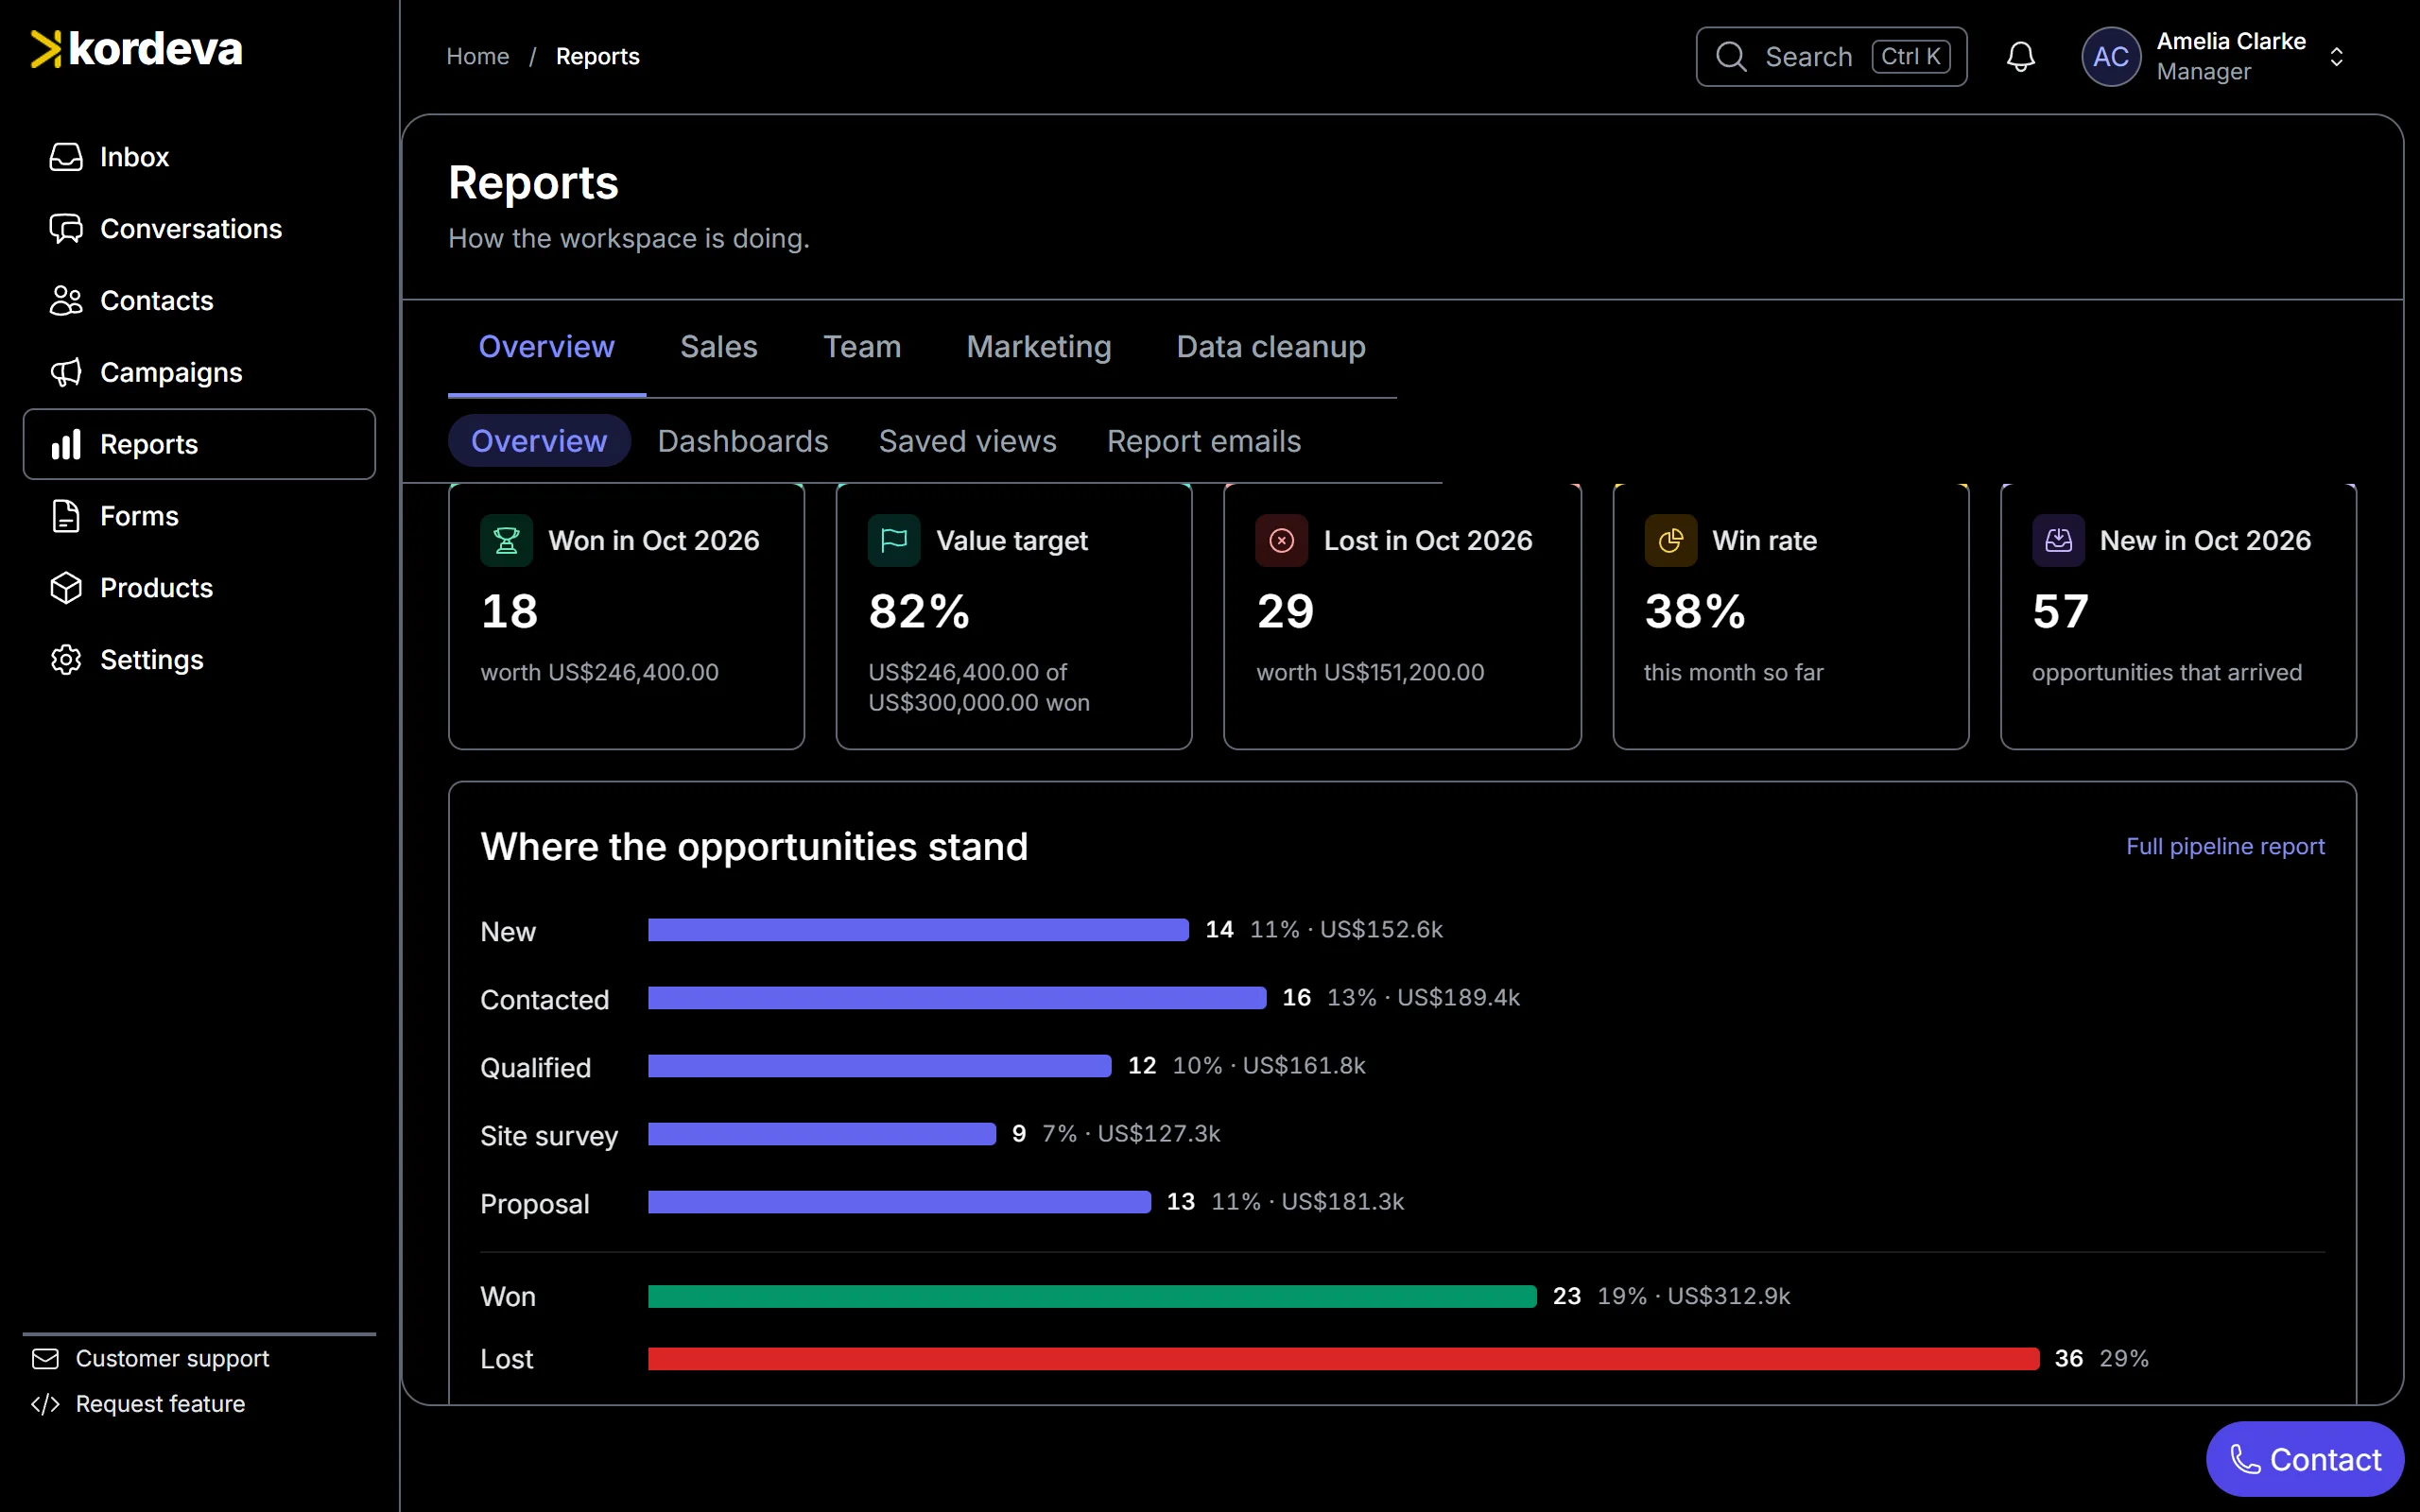Click the trophy icon on Won card
The width and height of the screenshot is (2420, 1512).
[507, 541]
